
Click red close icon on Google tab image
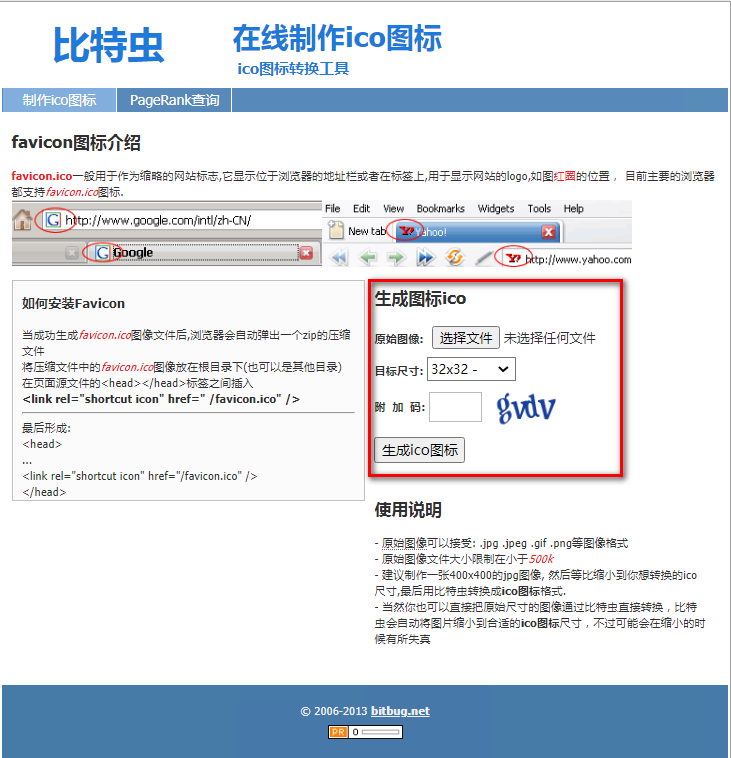pos(307,252)
